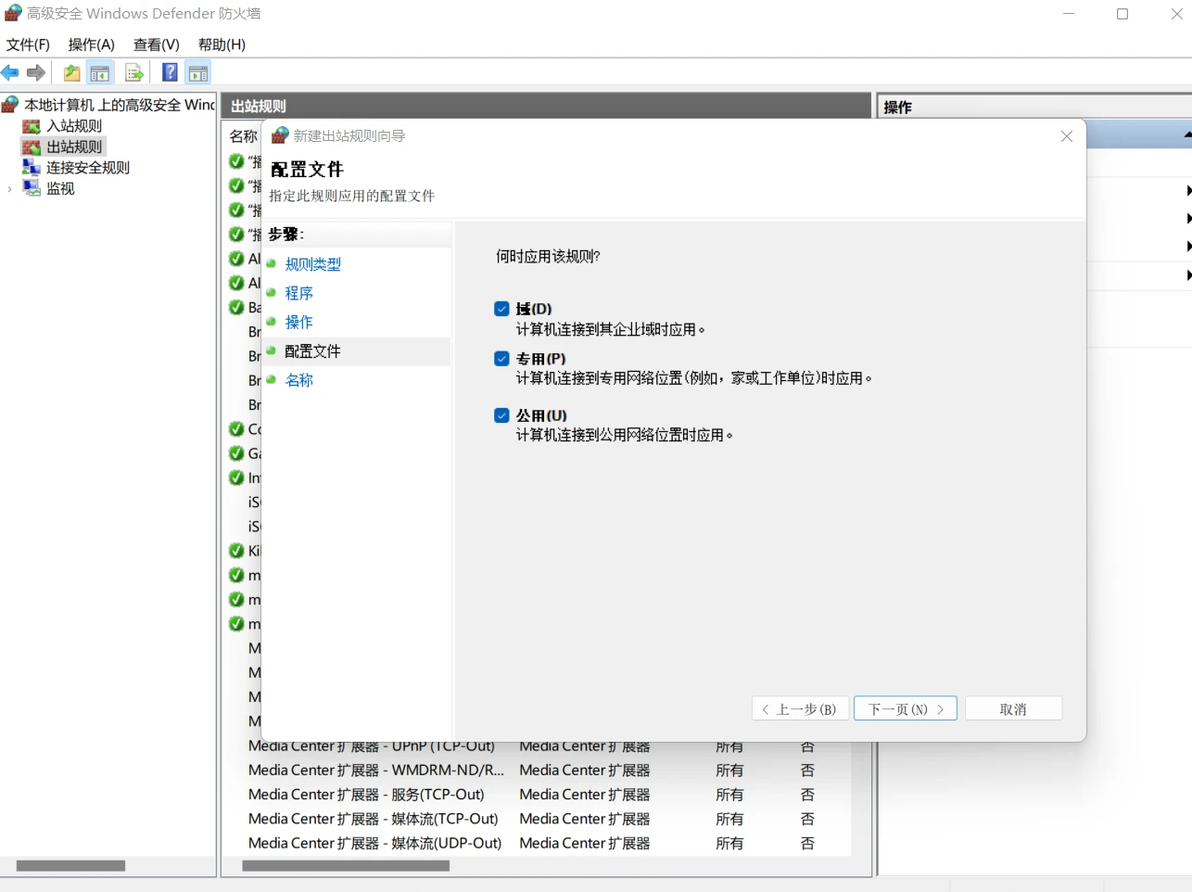The width and height of the screenshot is (1192, 892).
Task: Go to the 操作 wizard step
Action: 299,322
